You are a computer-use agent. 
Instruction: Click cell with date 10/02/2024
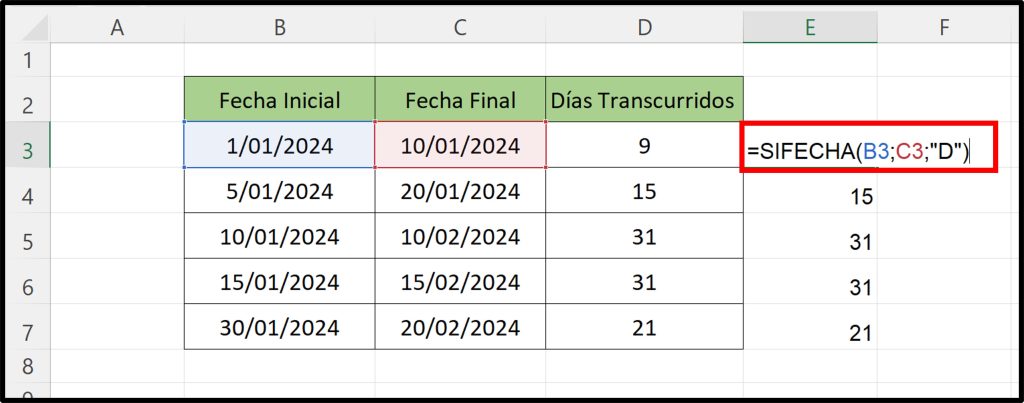pos(460,238)
